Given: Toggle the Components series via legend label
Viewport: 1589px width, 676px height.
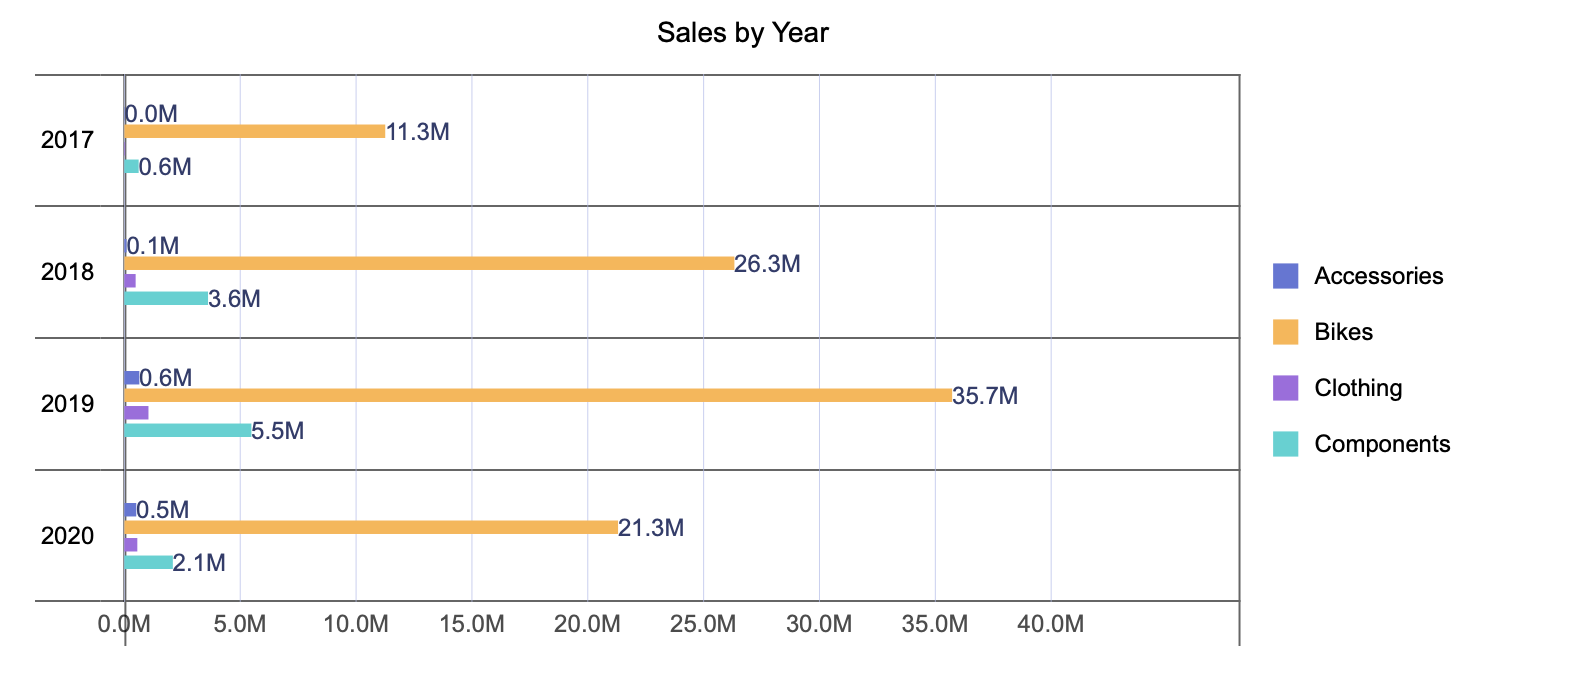Looking at the screenshot, I should pyautogui.click(x=1381, y=444).
